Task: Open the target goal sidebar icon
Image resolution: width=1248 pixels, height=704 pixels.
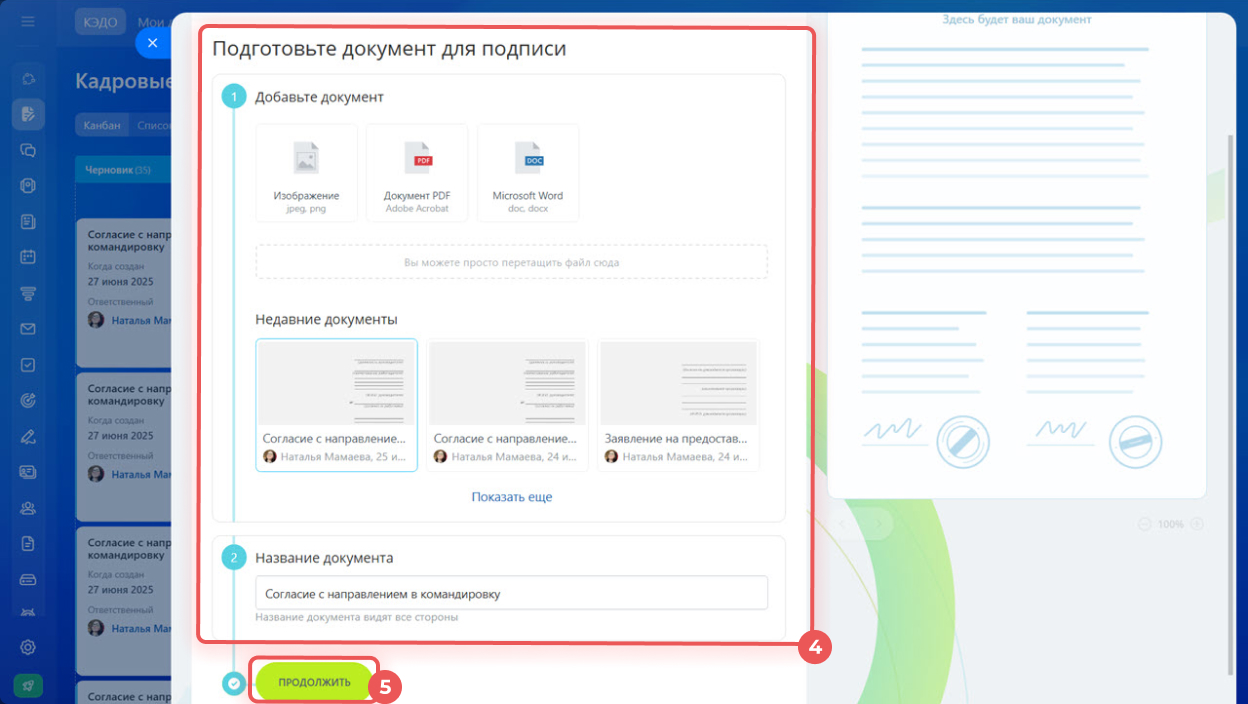Action: tap(28, 400)
